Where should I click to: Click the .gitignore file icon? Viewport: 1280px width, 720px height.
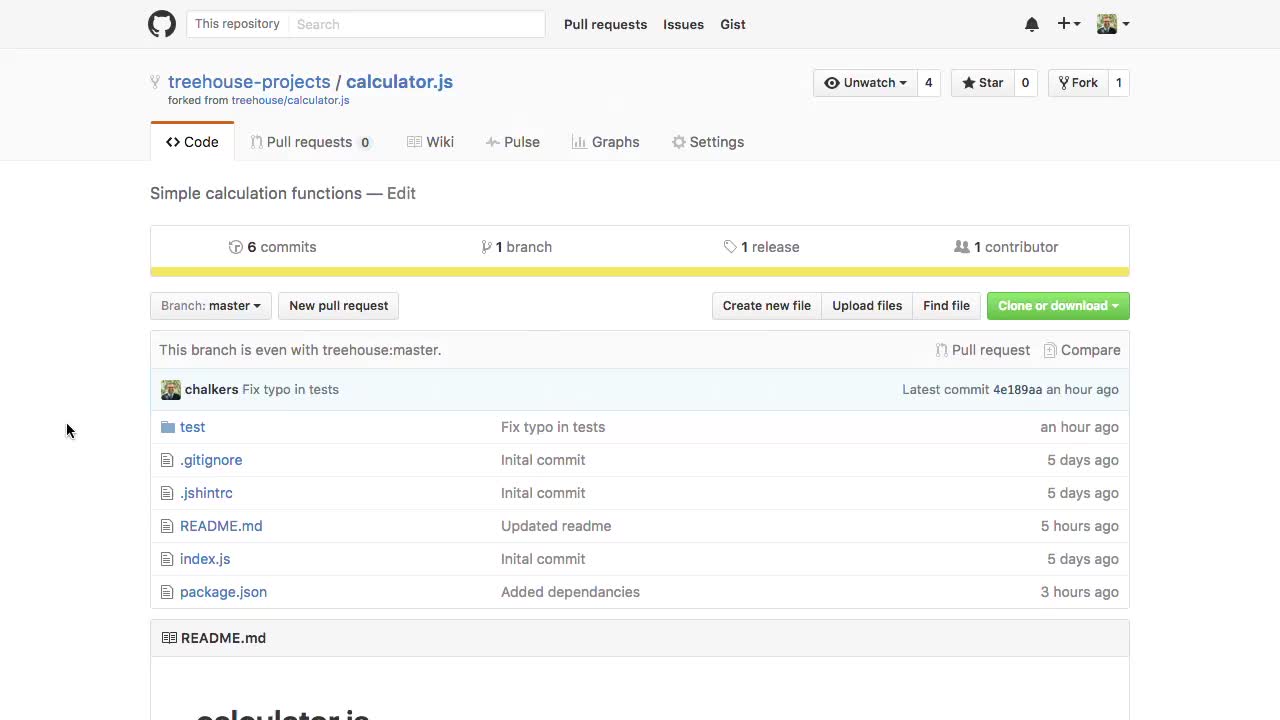pos(167,460)
